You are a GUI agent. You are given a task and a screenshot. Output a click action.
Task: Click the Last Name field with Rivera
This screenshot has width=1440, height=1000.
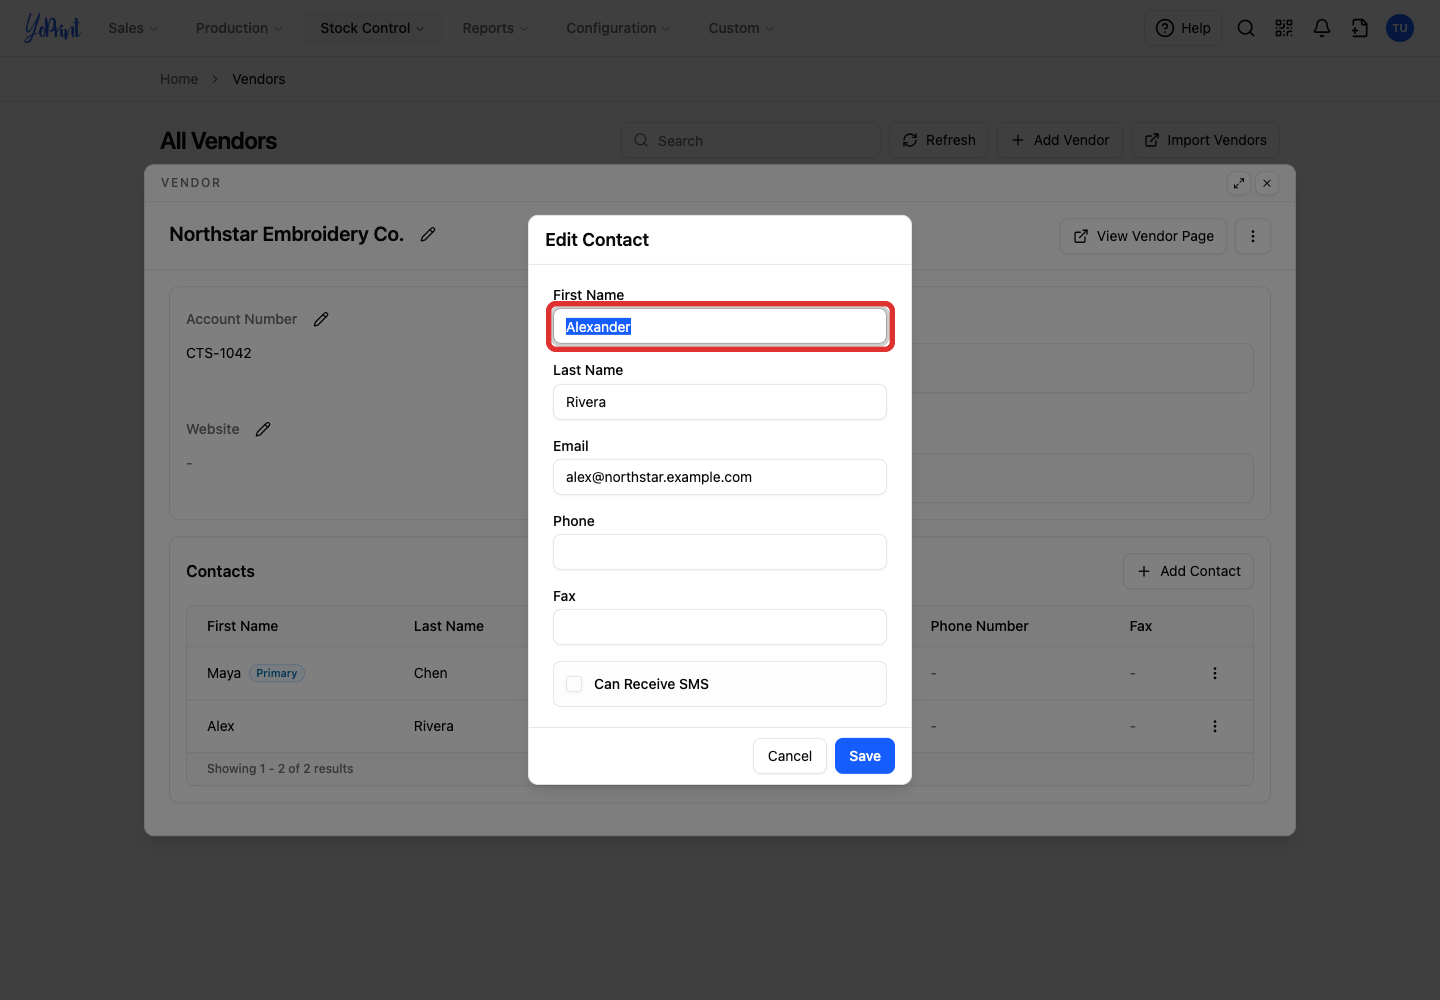point(720,402)
